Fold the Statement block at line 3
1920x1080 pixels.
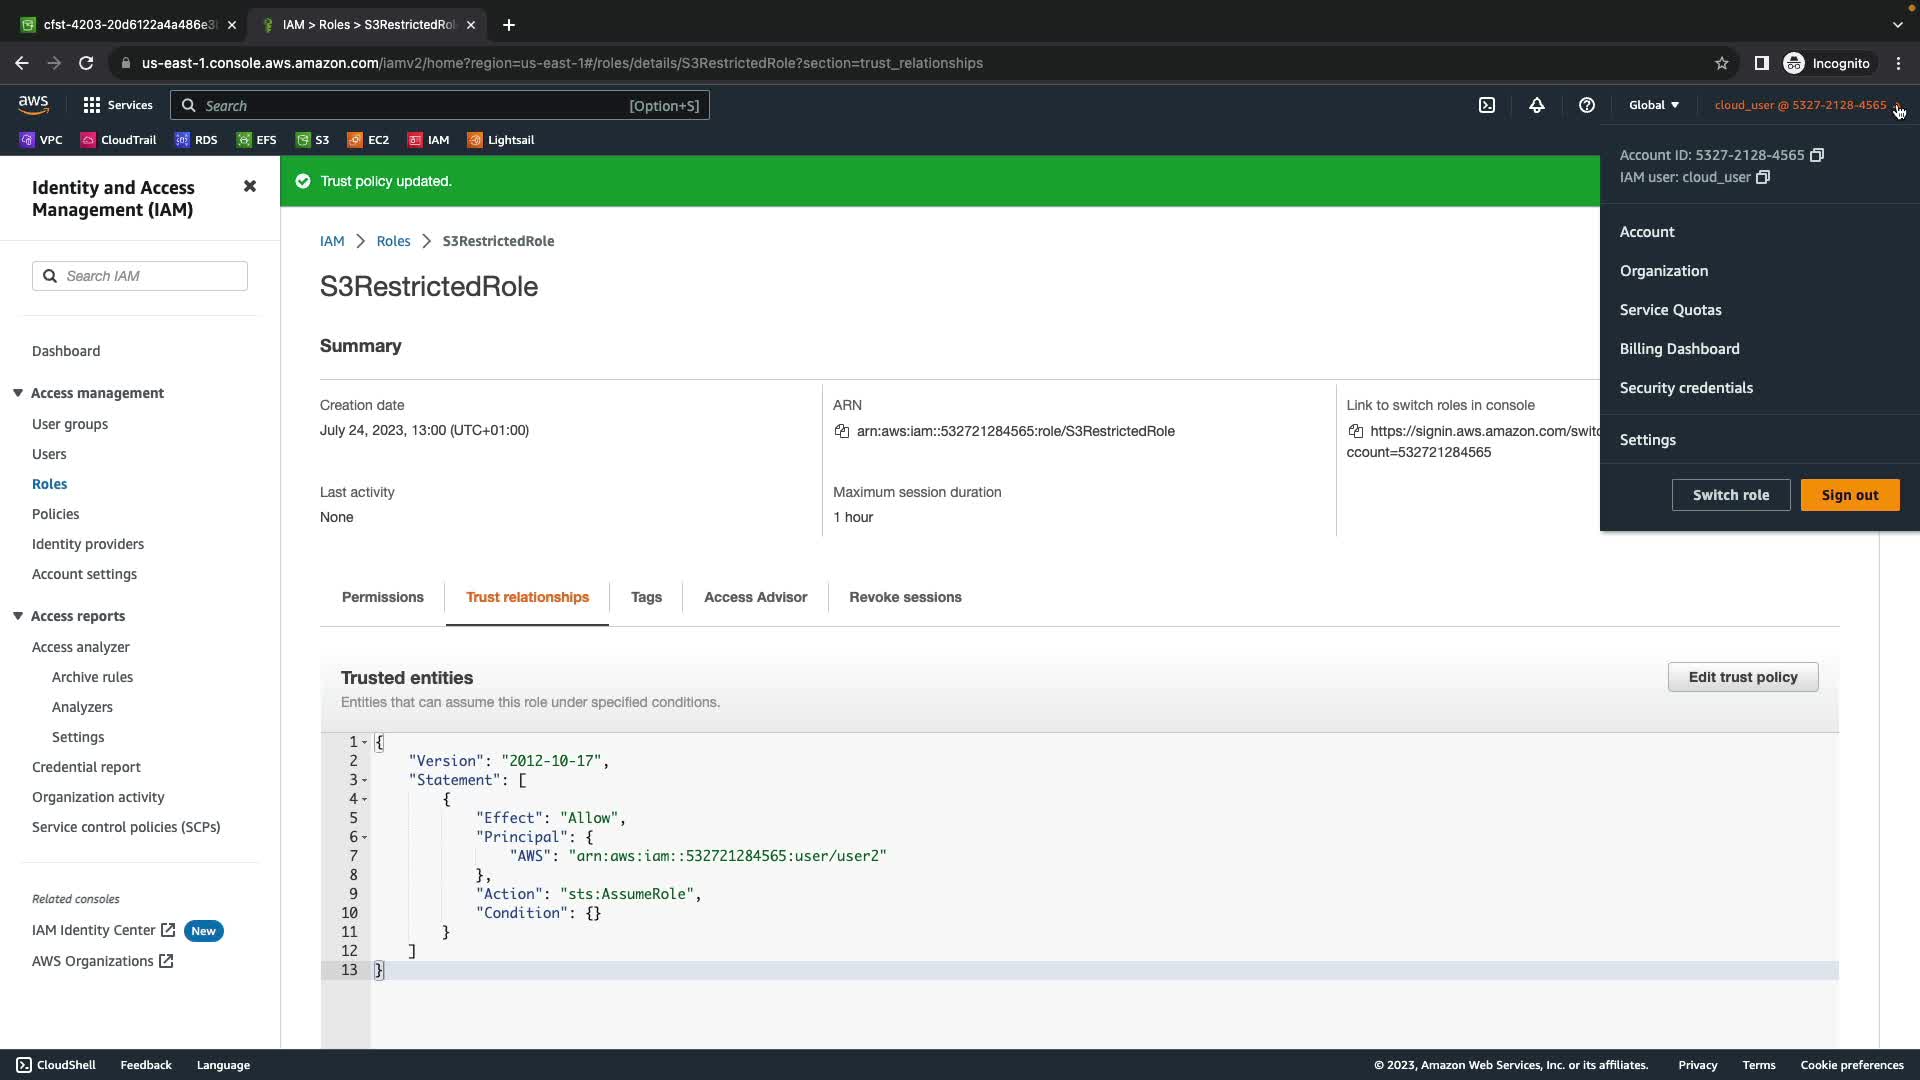[364, 780]
